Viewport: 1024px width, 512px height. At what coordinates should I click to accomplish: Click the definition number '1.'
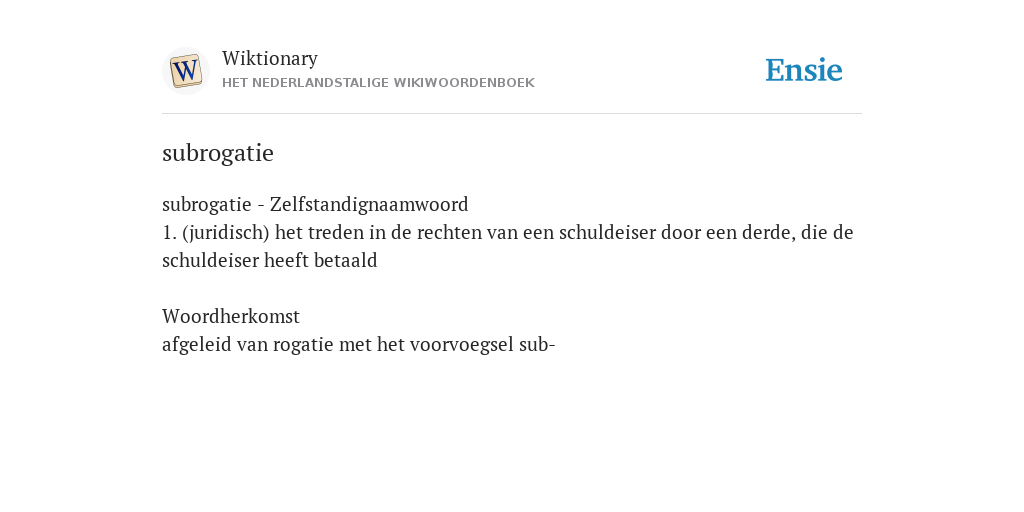[169, 232]
